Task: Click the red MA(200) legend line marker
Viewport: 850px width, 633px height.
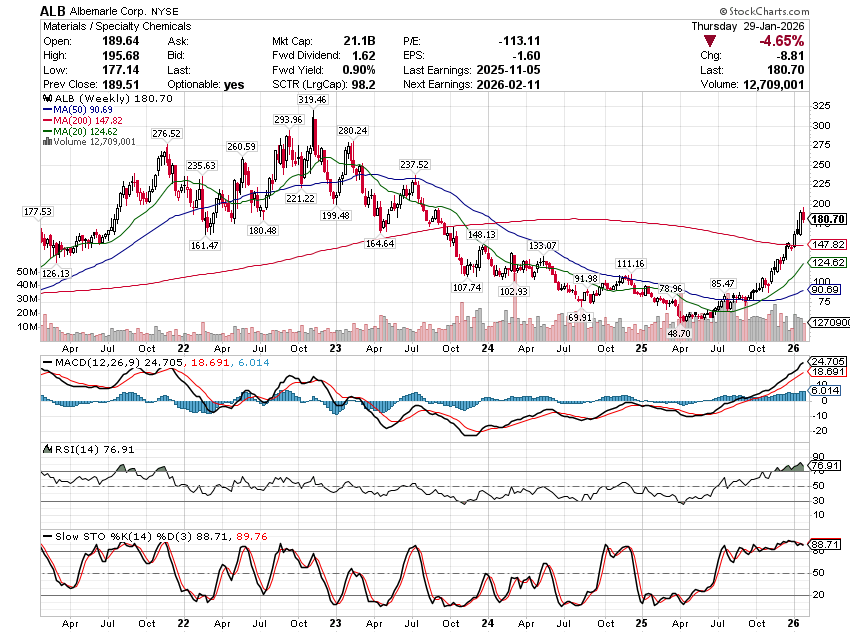Action: [x=47, y=120]
